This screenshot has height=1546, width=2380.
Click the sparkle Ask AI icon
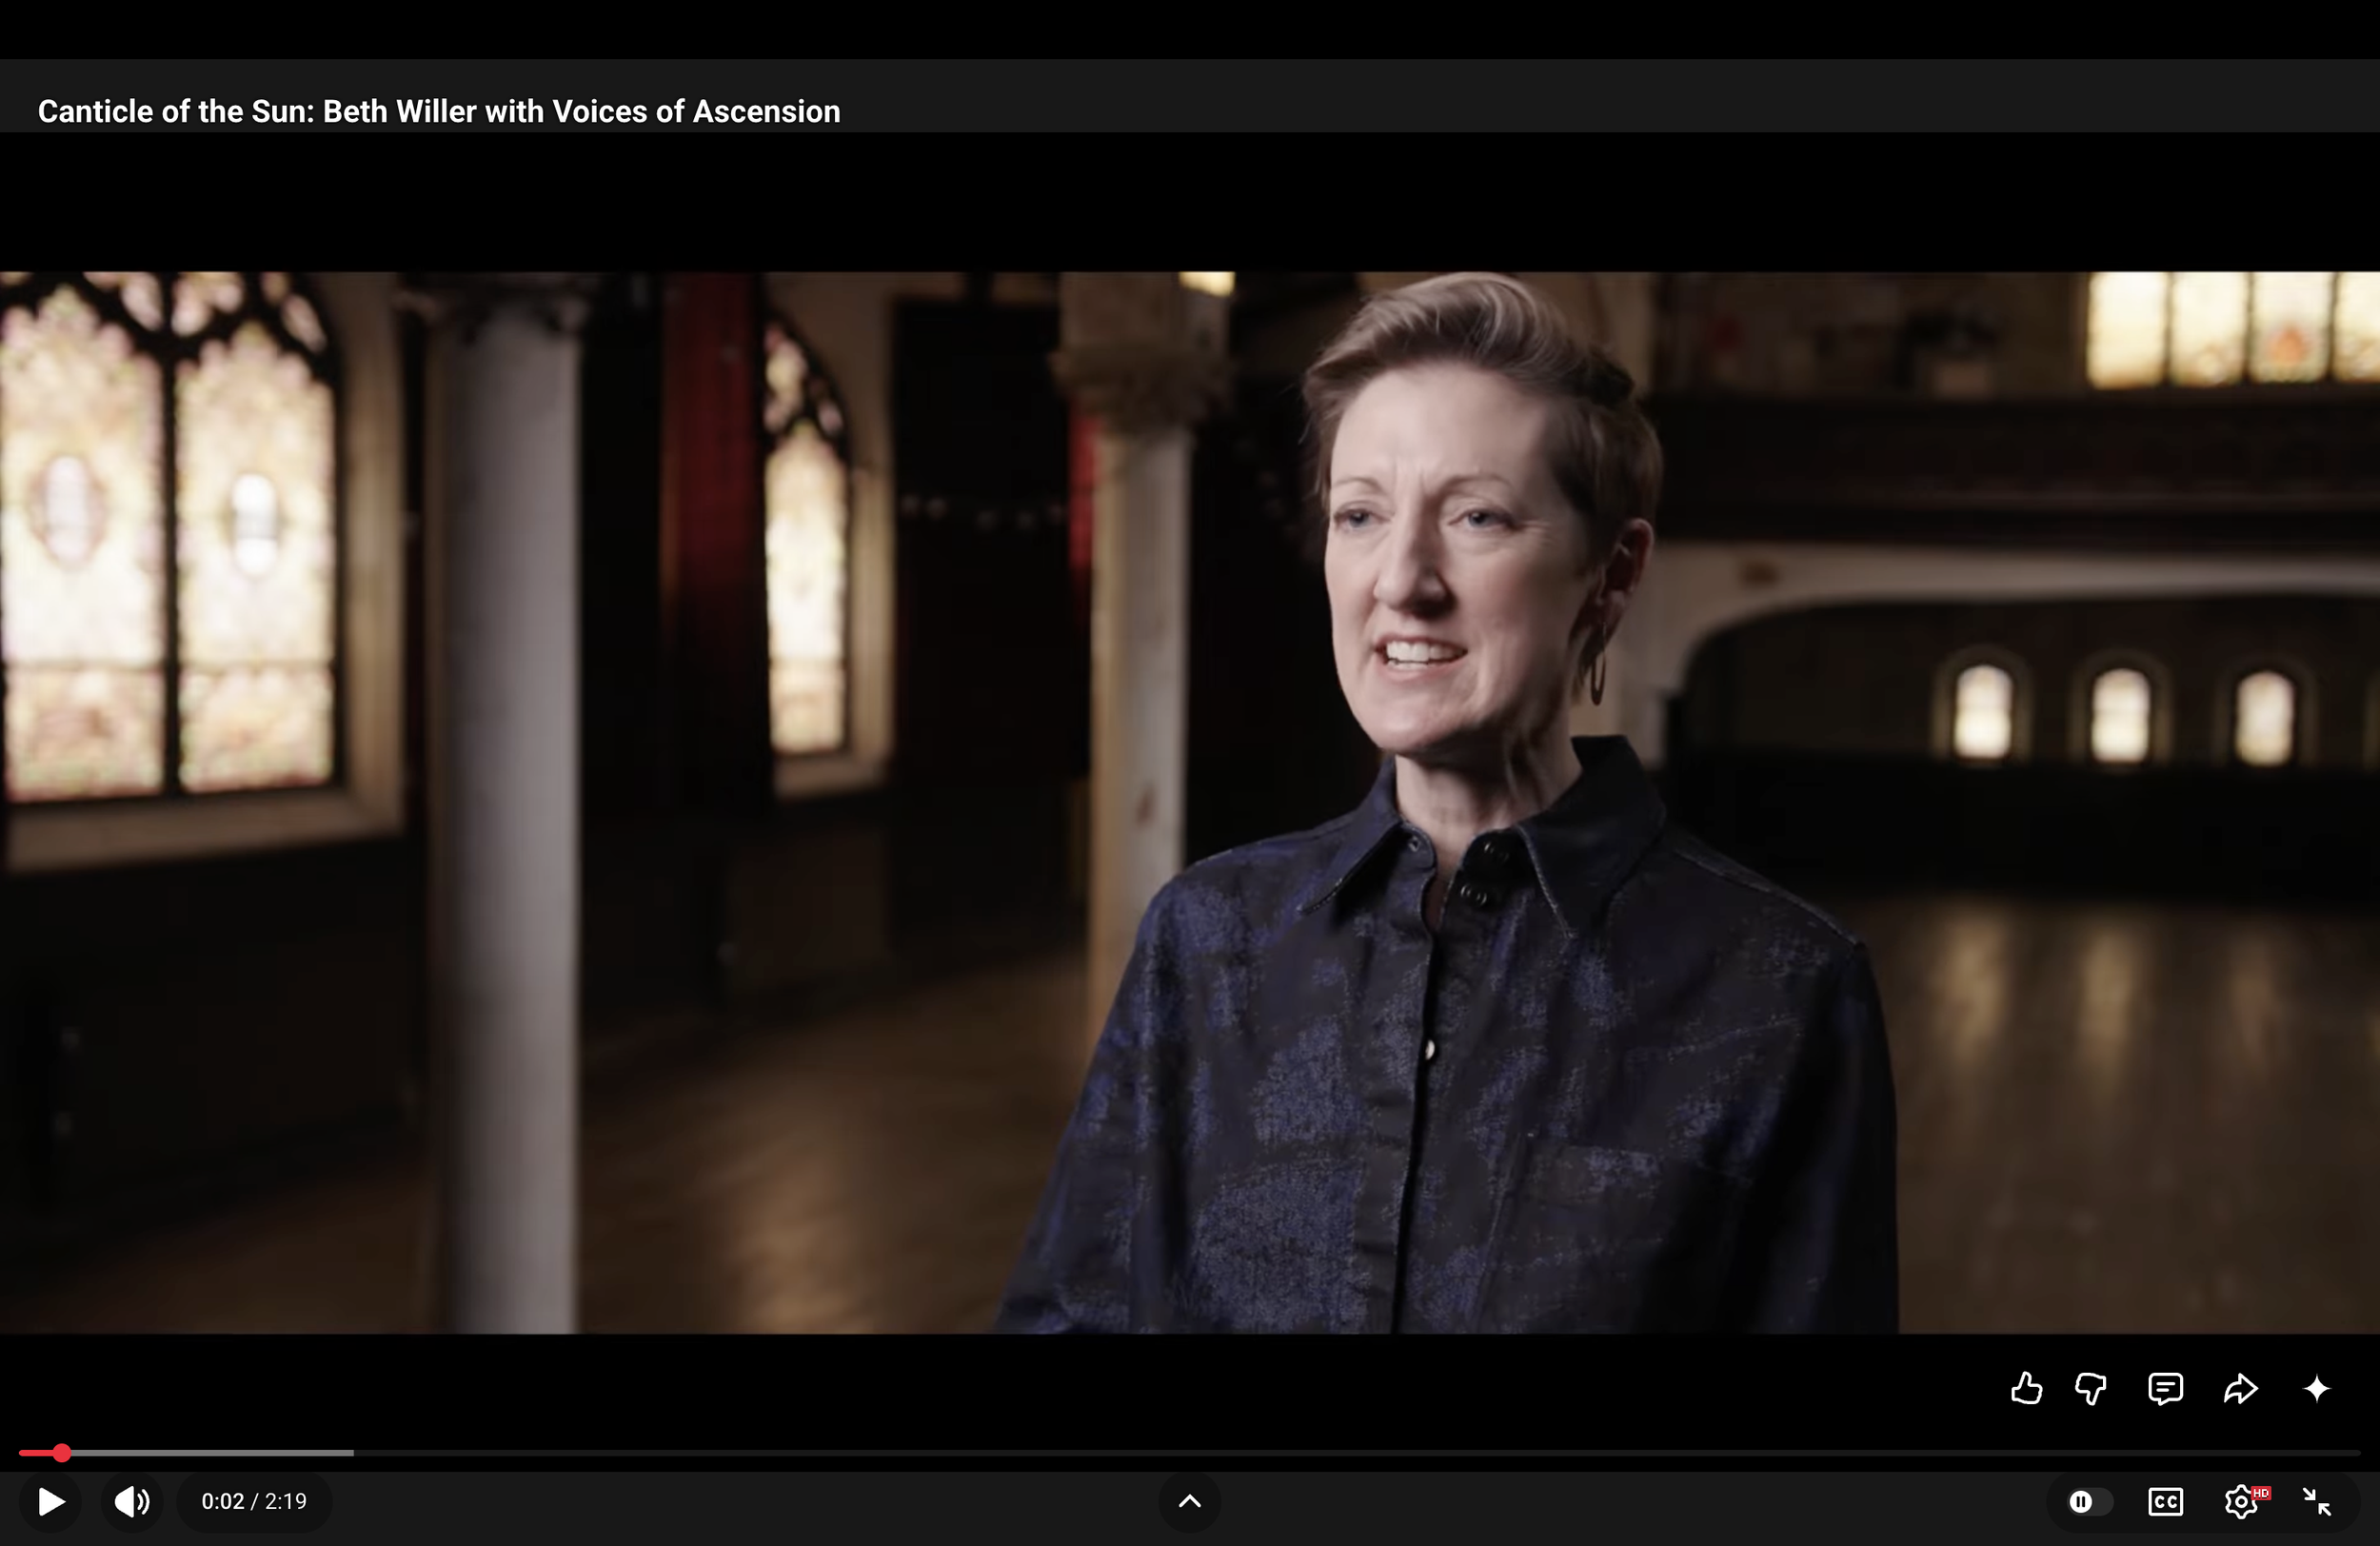tap(2316, 1388)
